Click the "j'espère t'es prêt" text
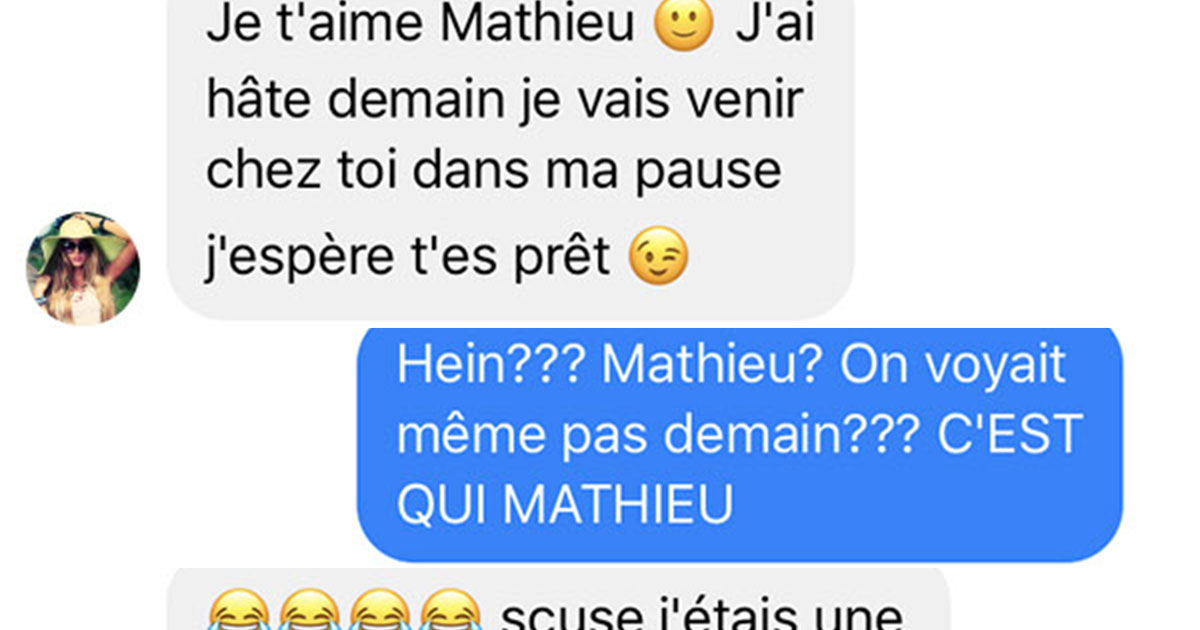1200x630 pixels. pos(408,260)
